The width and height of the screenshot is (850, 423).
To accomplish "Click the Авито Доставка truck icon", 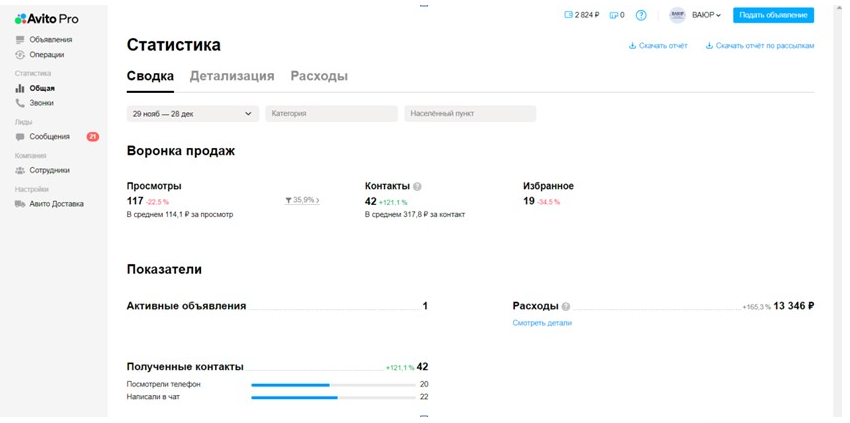I will pyautogui.click(x=20, y=204).
